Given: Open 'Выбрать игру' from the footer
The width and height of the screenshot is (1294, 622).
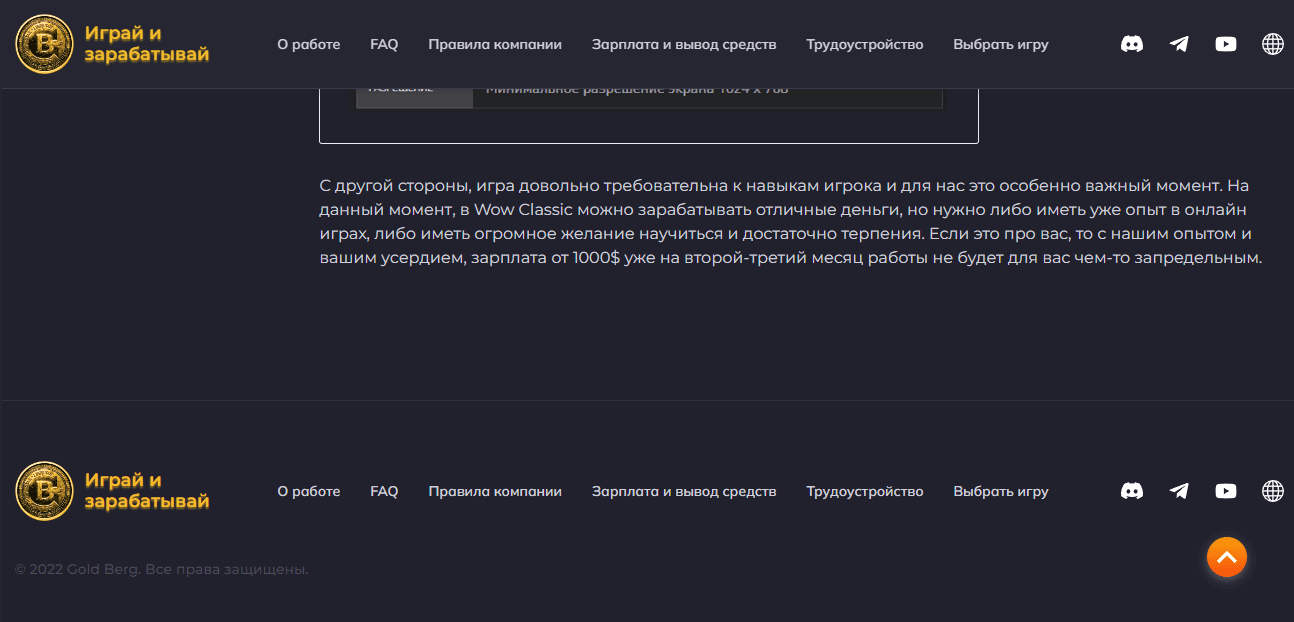Looking at the screenshot, I should point(1000,491).
